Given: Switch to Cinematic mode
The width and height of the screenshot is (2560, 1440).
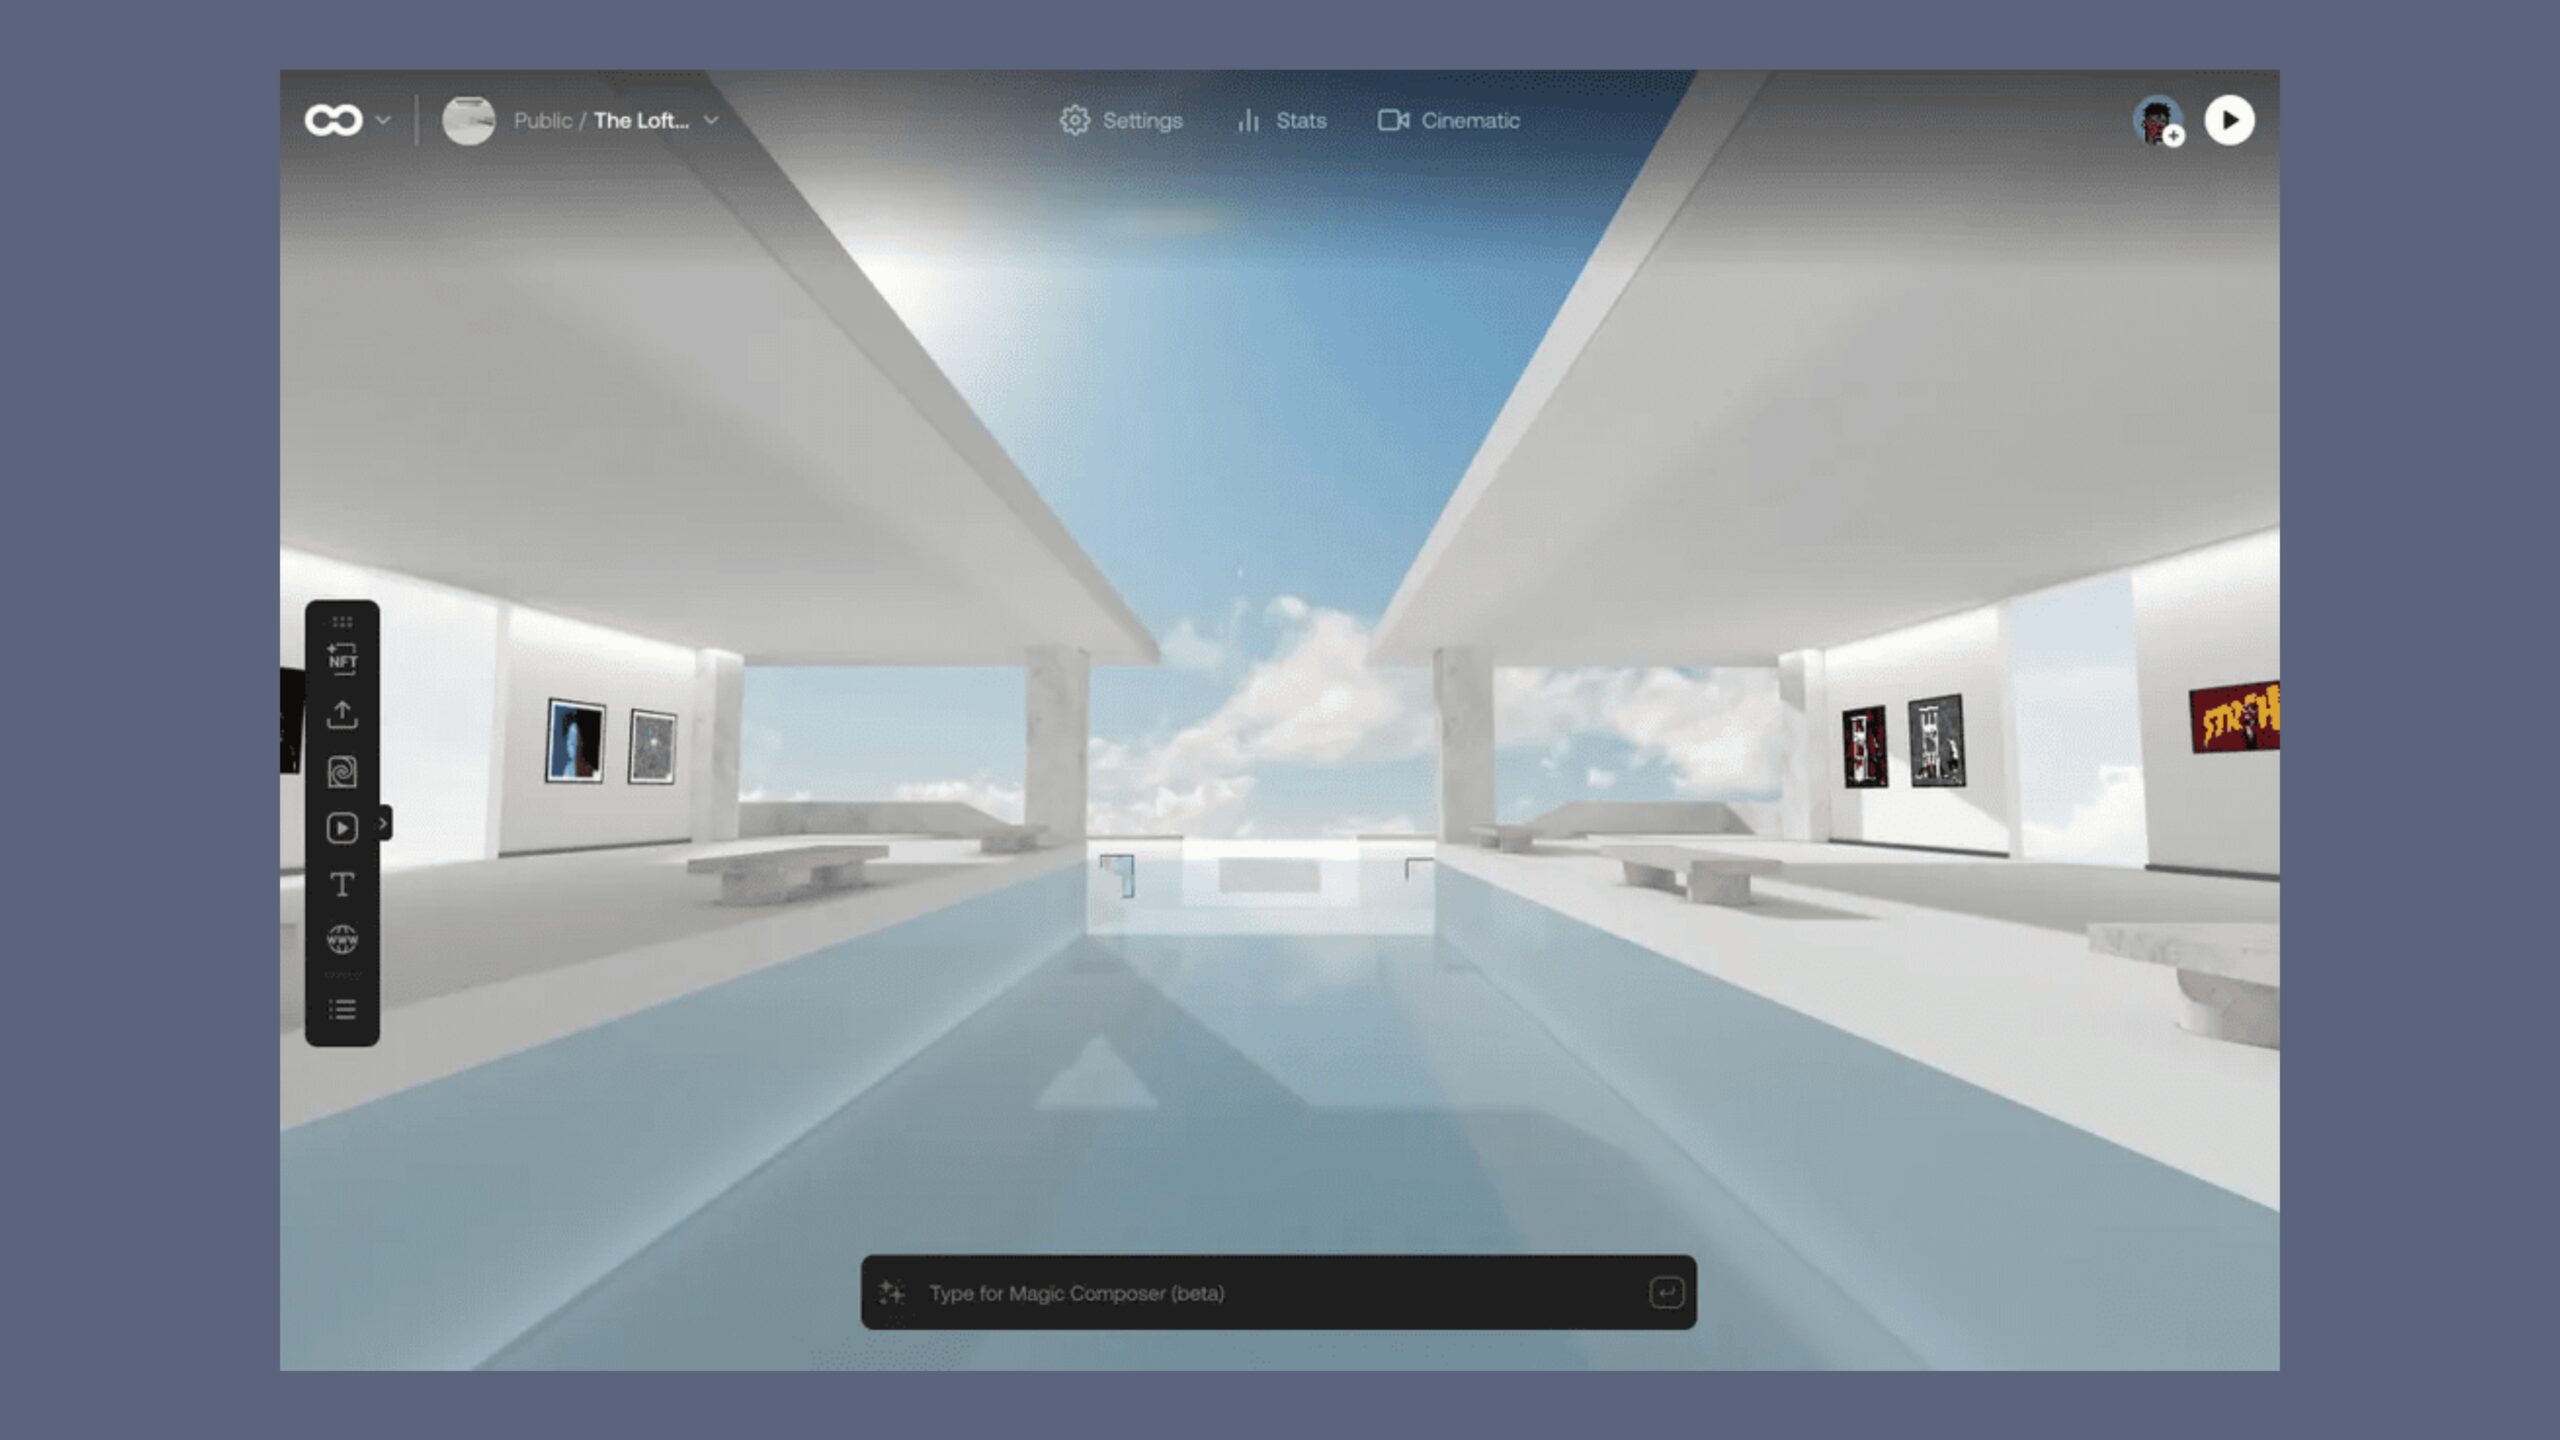Looking at the screenshot, I should [1449, 120].
